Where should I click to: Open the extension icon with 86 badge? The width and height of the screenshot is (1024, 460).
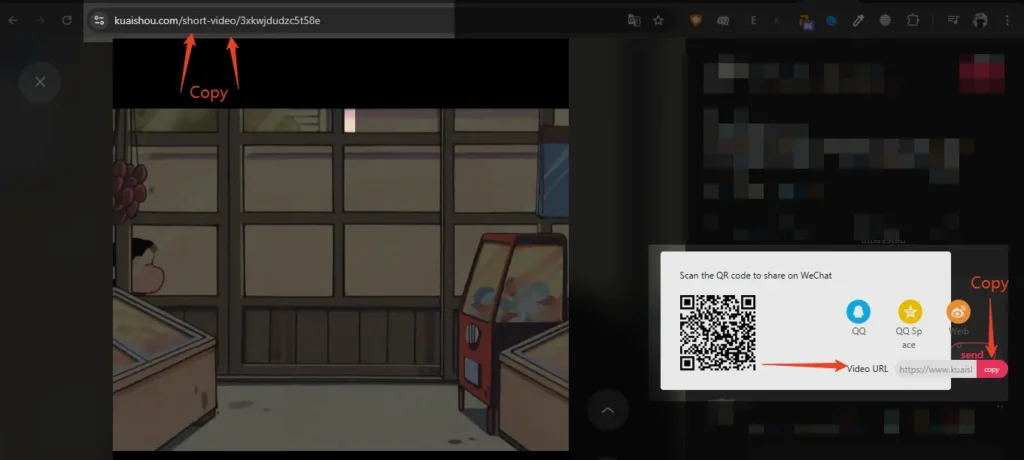click(806, 22)
